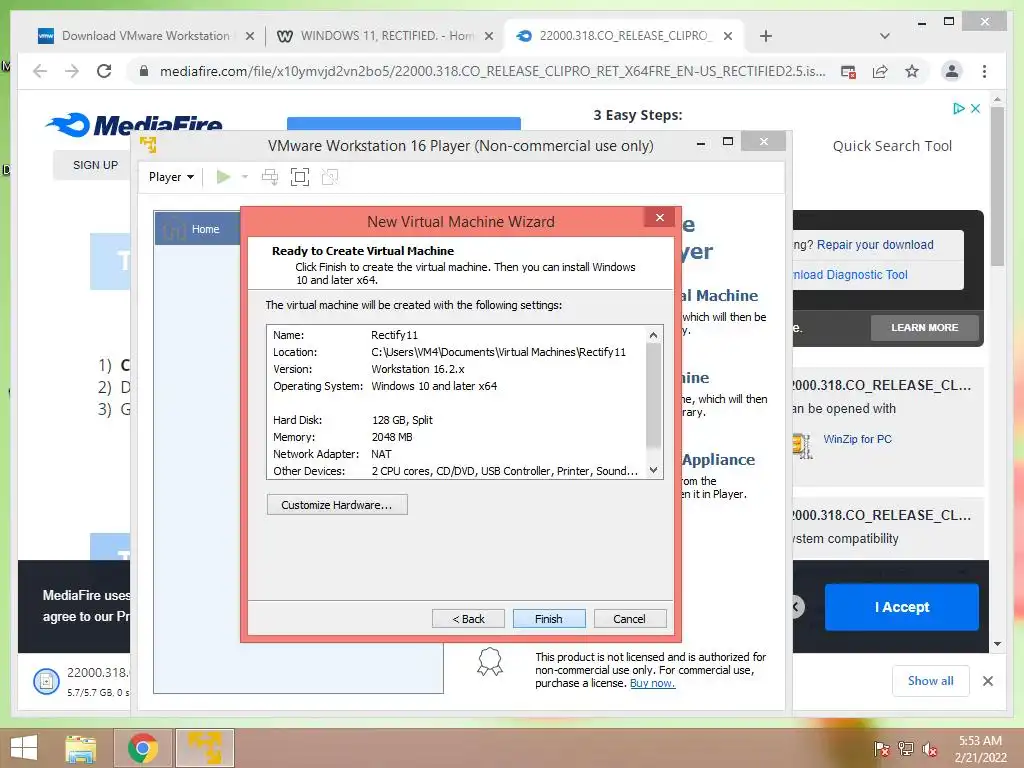The height and width of the screenshot is (768, 1024).
Task: Click SIGN UP on MediaFire
Action: [95, 165]
